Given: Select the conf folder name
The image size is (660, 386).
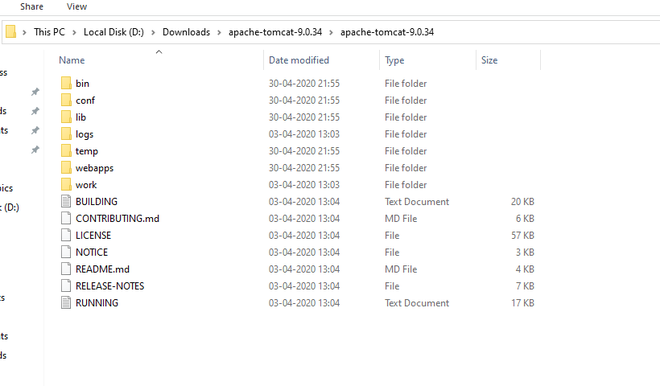Looking at the screenshot, I should [85, 100].
